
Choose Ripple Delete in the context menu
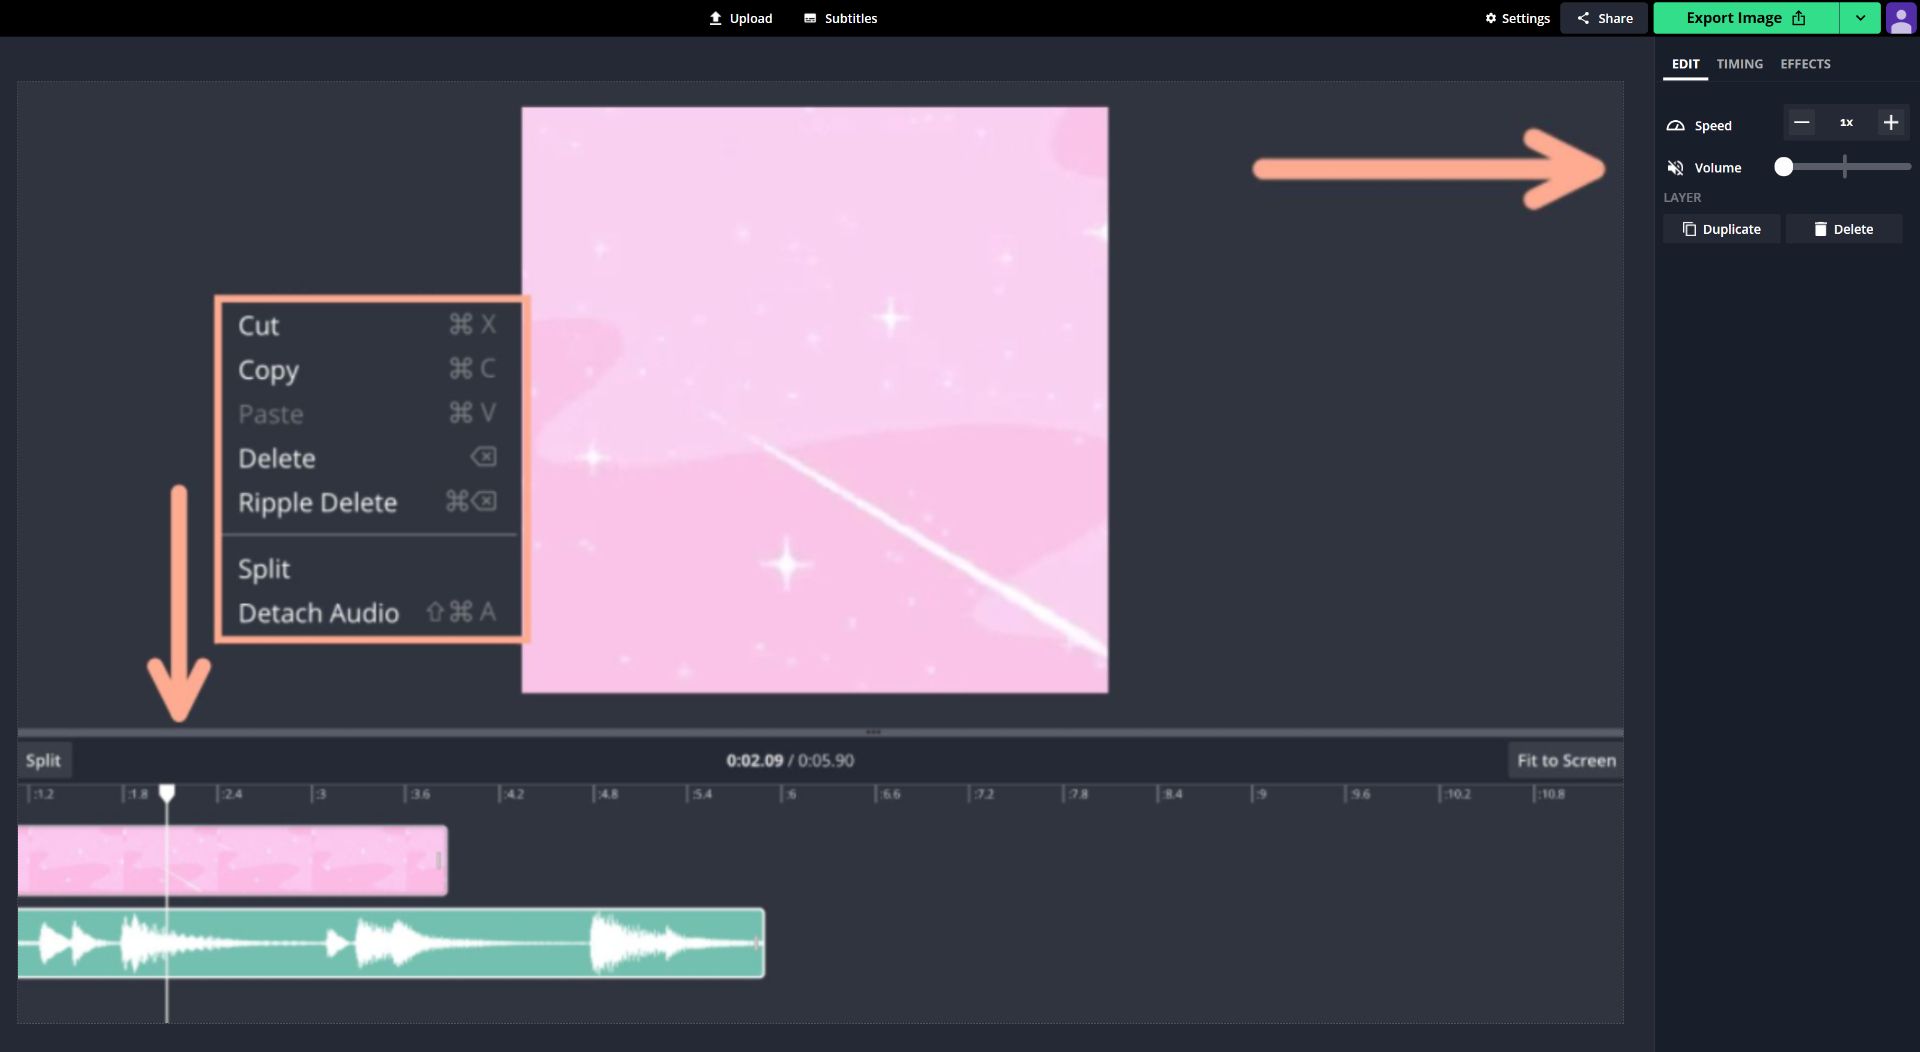317,502
